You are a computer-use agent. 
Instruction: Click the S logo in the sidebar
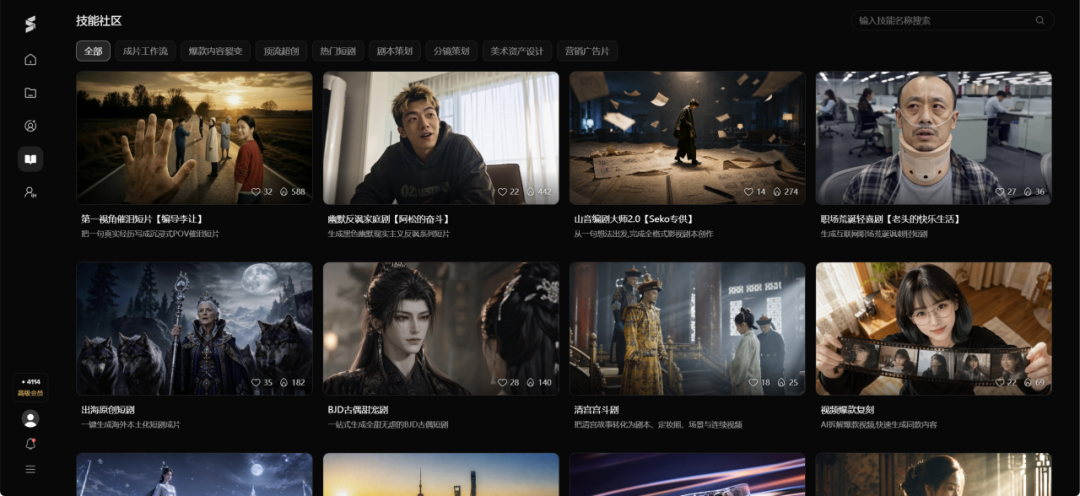click(x=30, y=25)
